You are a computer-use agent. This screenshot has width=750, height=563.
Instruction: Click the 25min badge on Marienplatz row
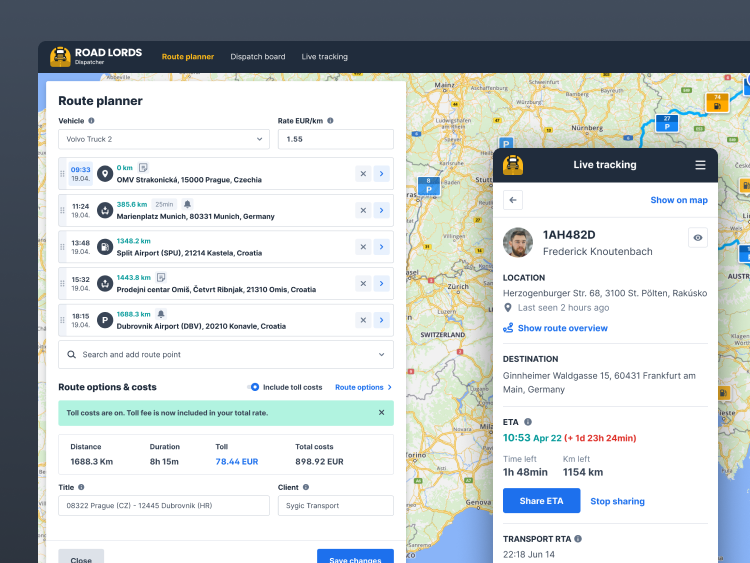point(164,204)
